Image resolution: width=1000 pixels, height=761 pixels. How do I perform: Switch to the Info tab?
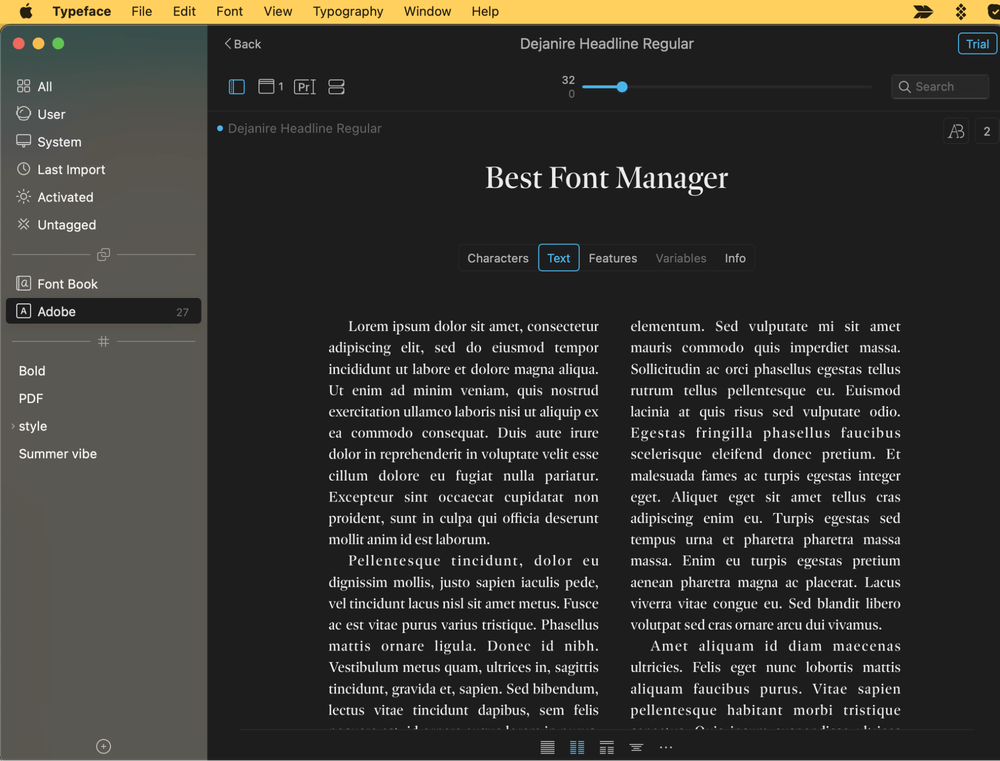(735, 258)
